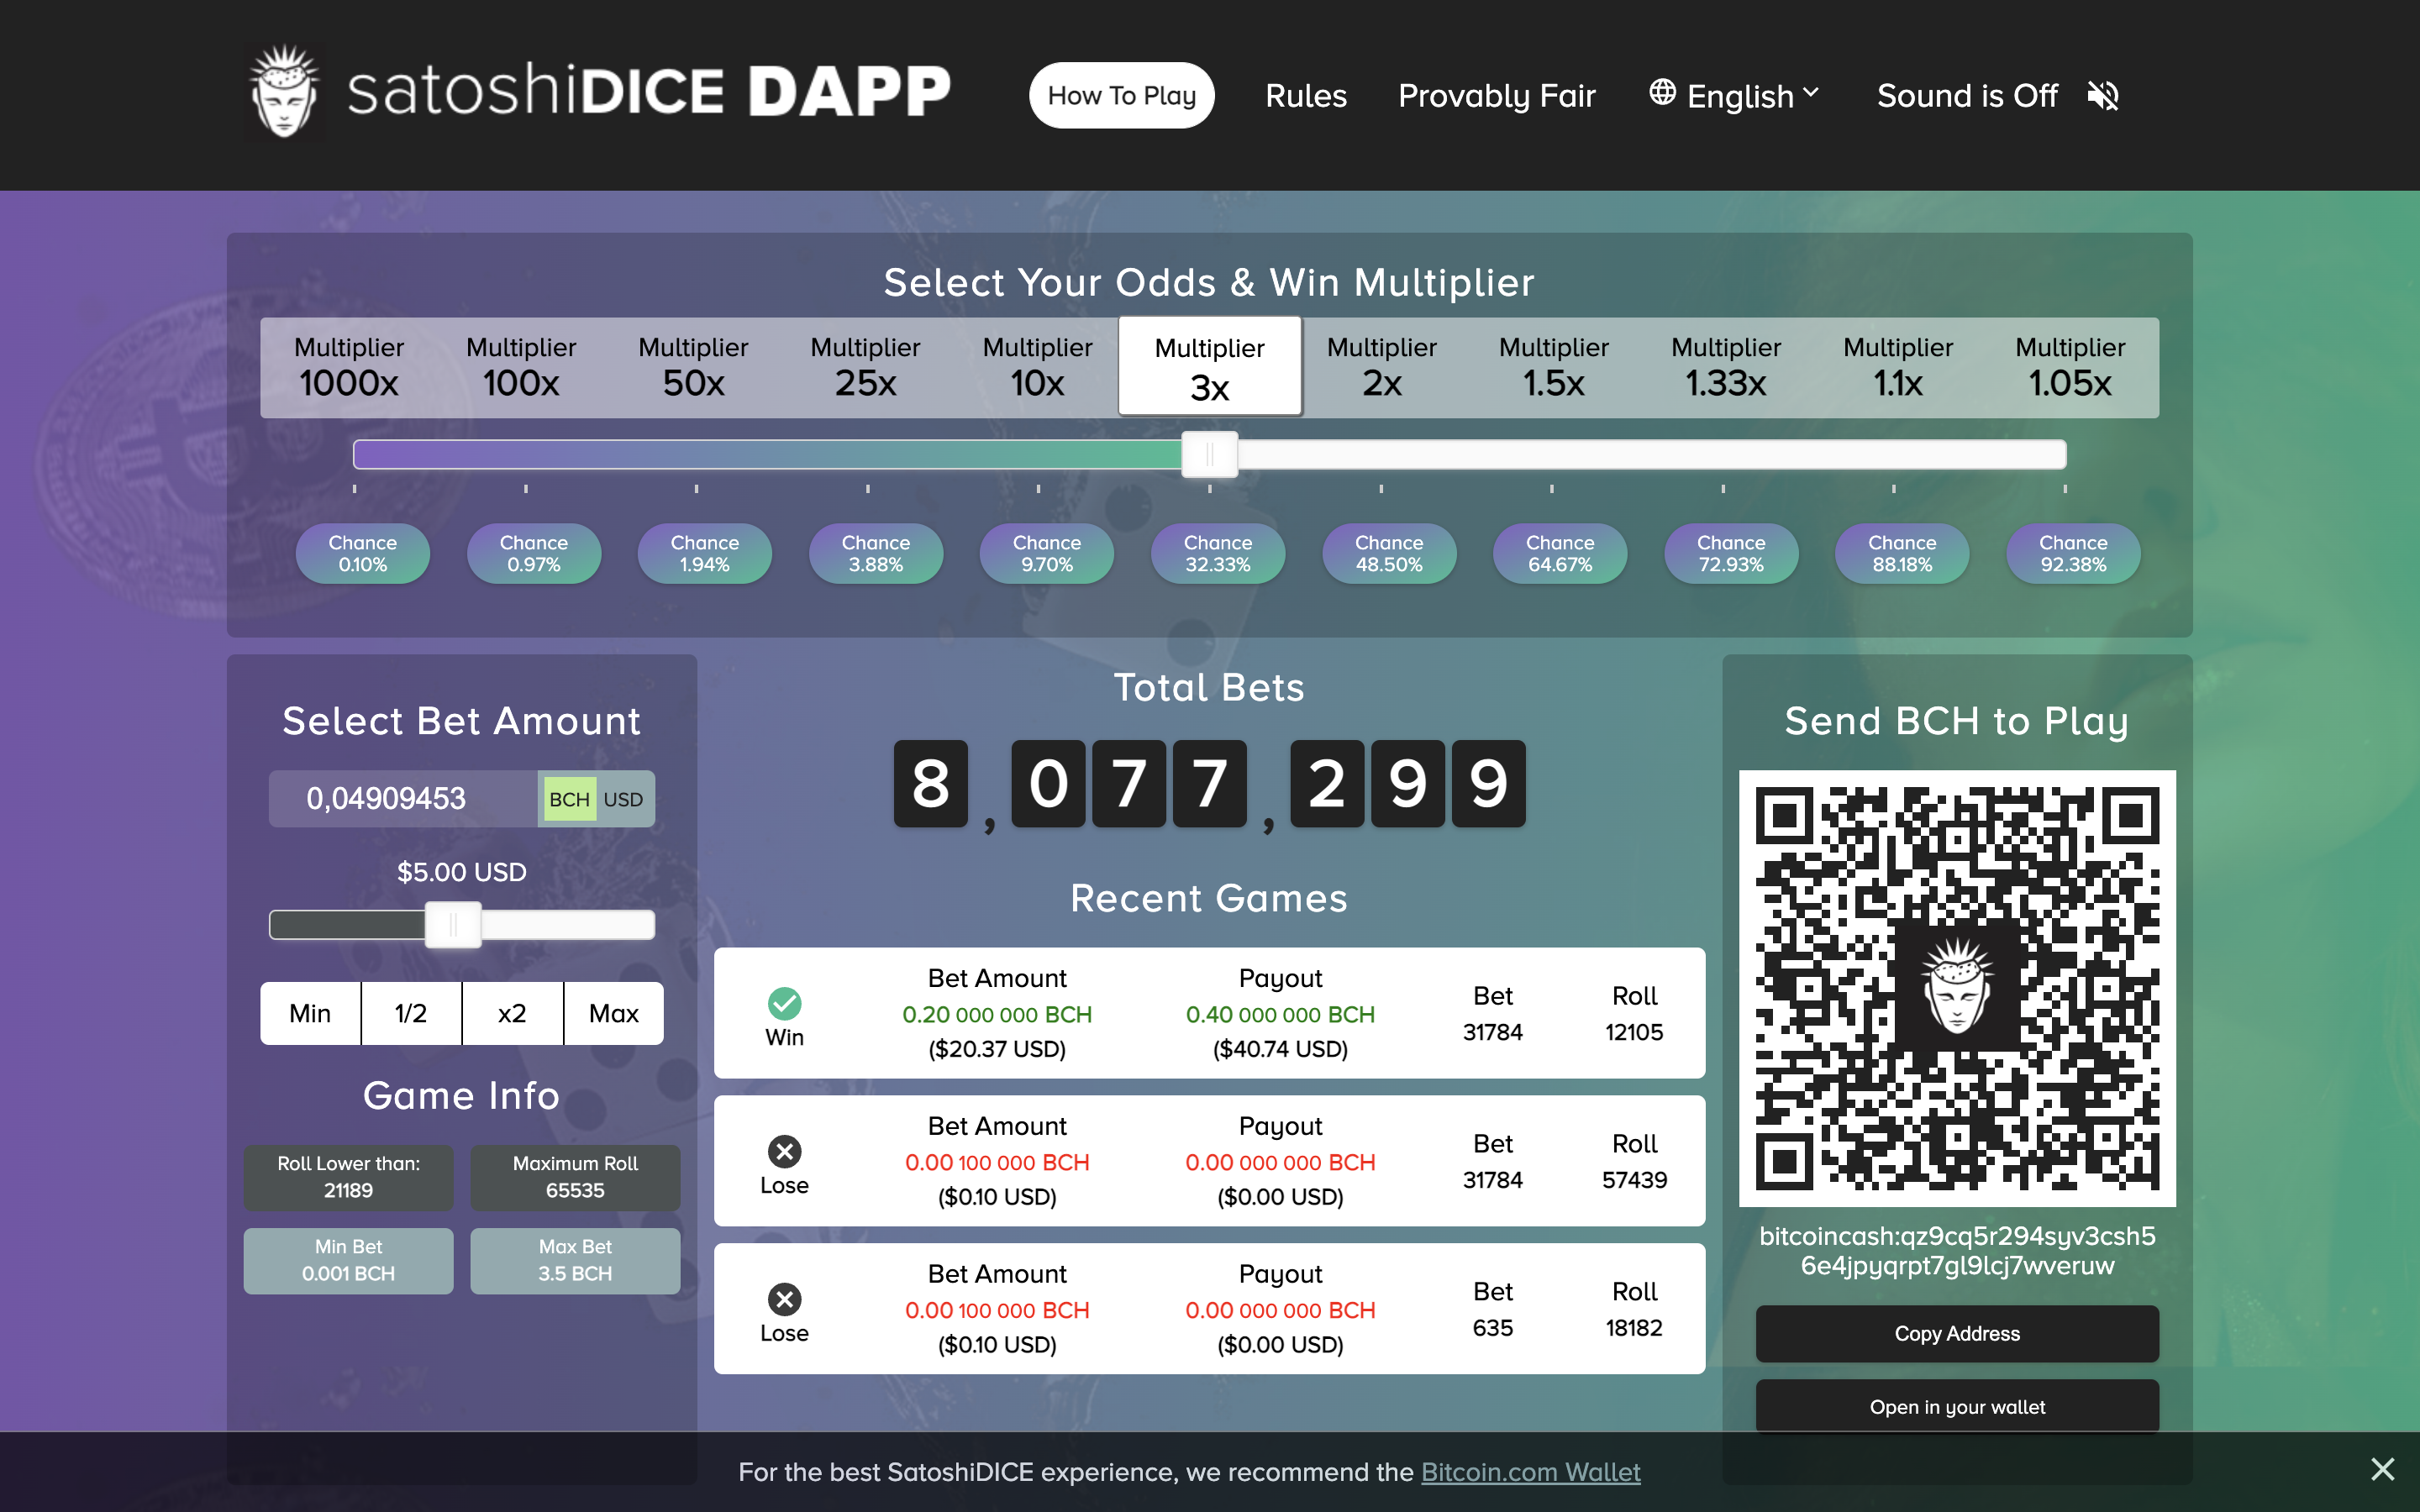The image size is (2420, 1512).
Task: Click the Maximum Roll 65535 box
Action: coord(575,1177)
